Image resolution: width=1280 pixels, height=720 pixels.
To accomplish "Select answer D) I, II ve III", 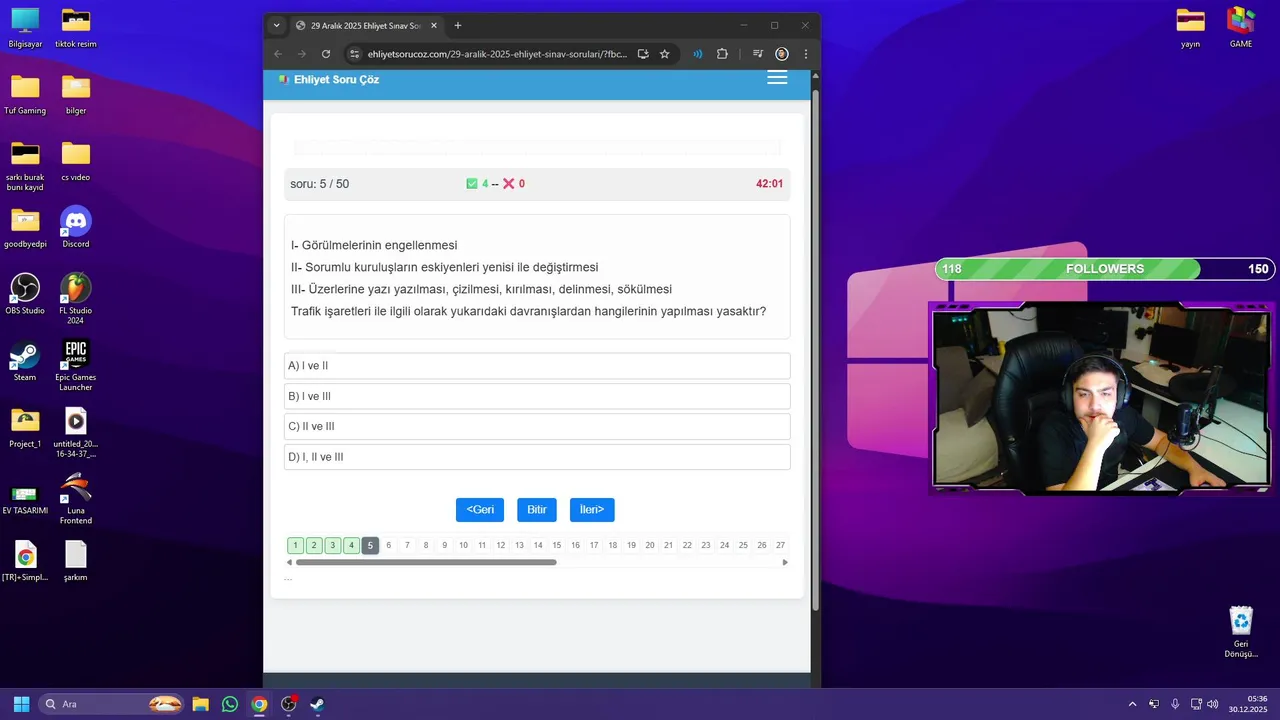I will pos(537,457).
